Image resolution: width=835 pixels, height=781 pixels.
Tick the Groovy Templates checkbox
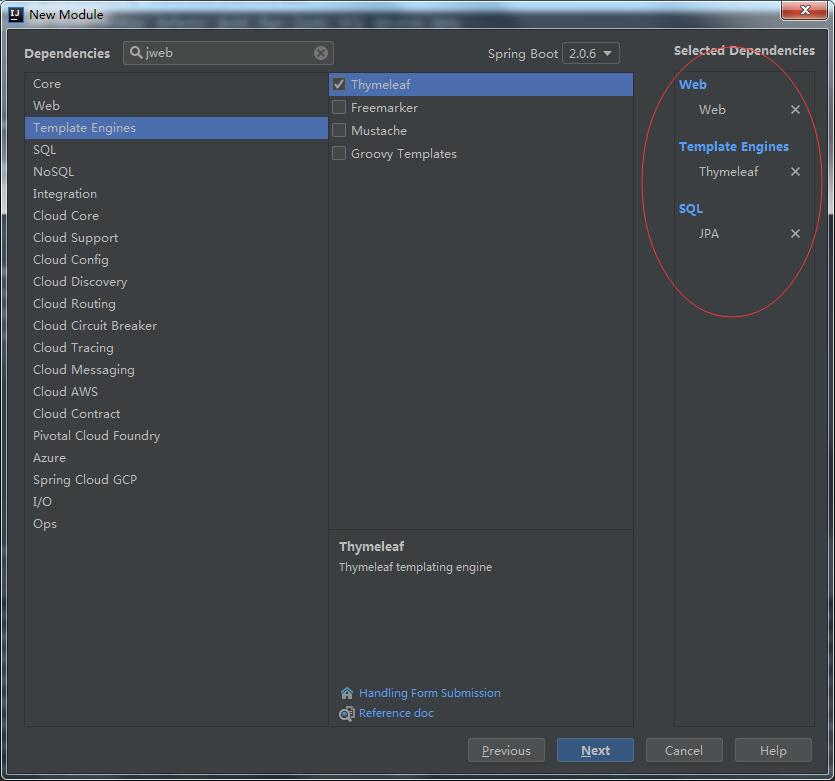[x=339, y=153]
